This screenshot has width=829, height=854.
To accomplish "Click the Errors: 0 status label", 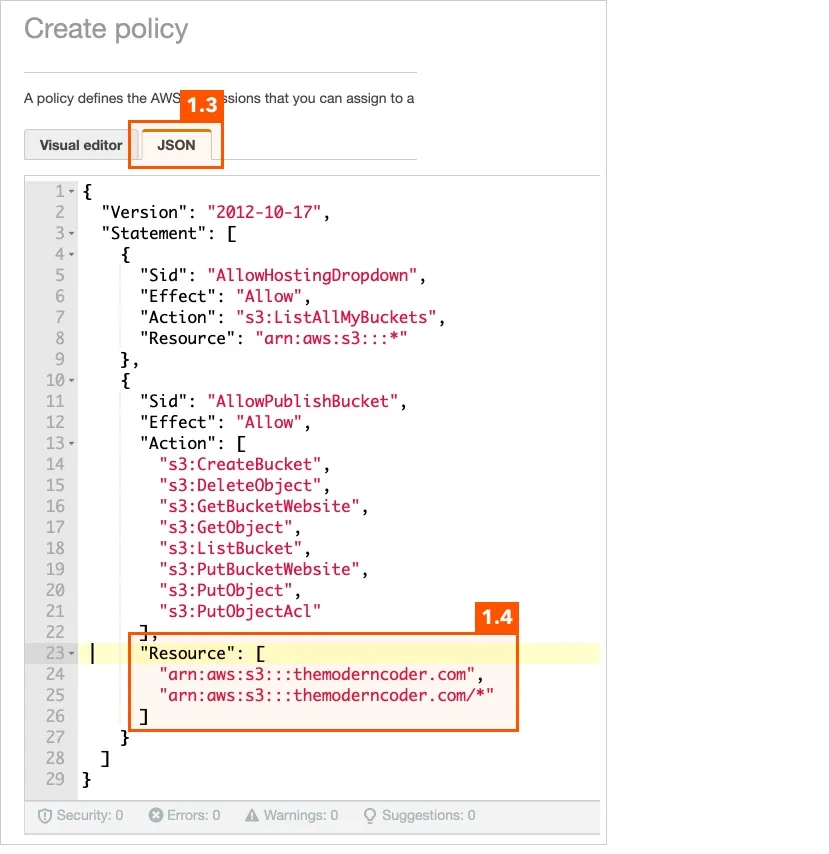I will pyautogui.click(x=193, y=815).
